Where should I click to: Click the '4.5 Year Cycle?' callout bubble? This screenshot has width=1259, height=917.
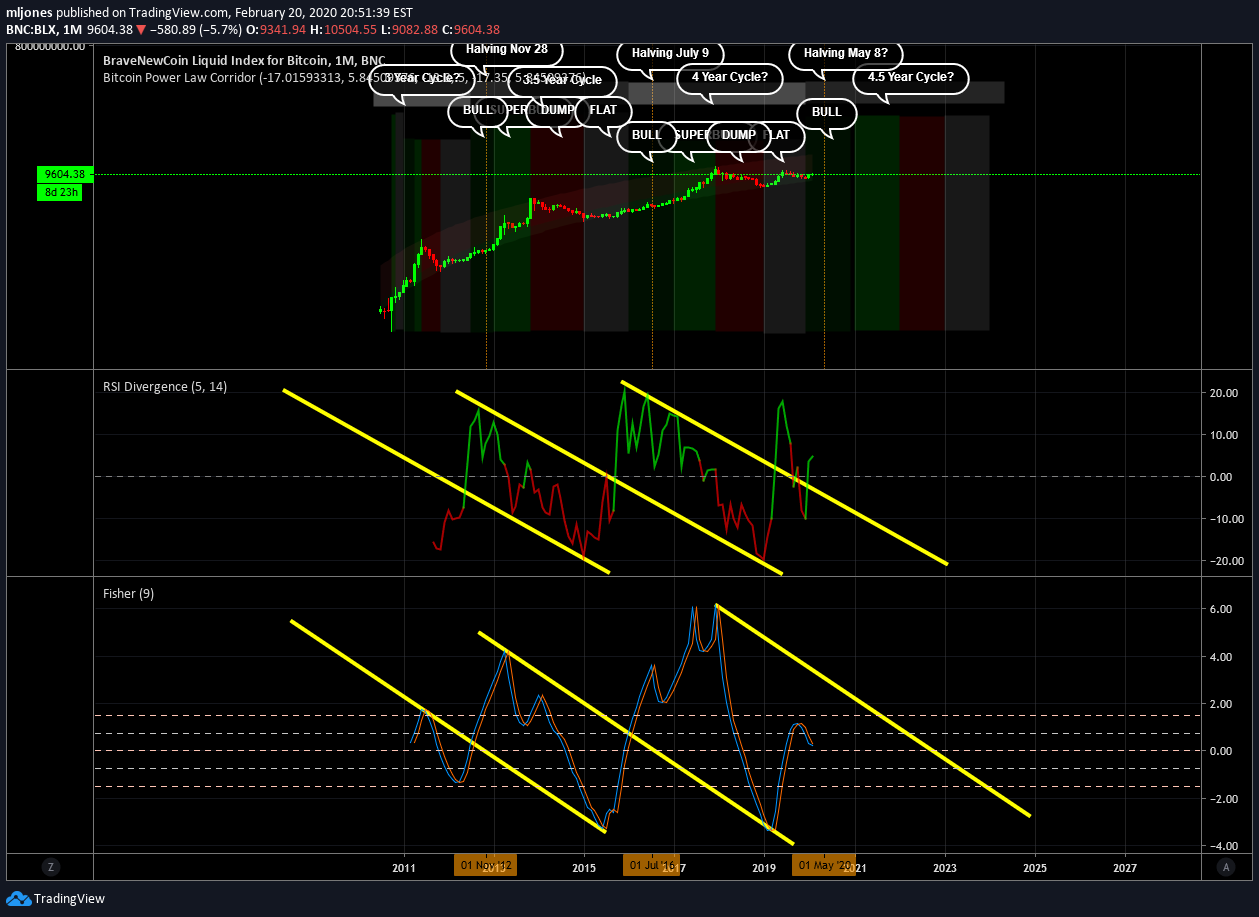tap(910, 77)
